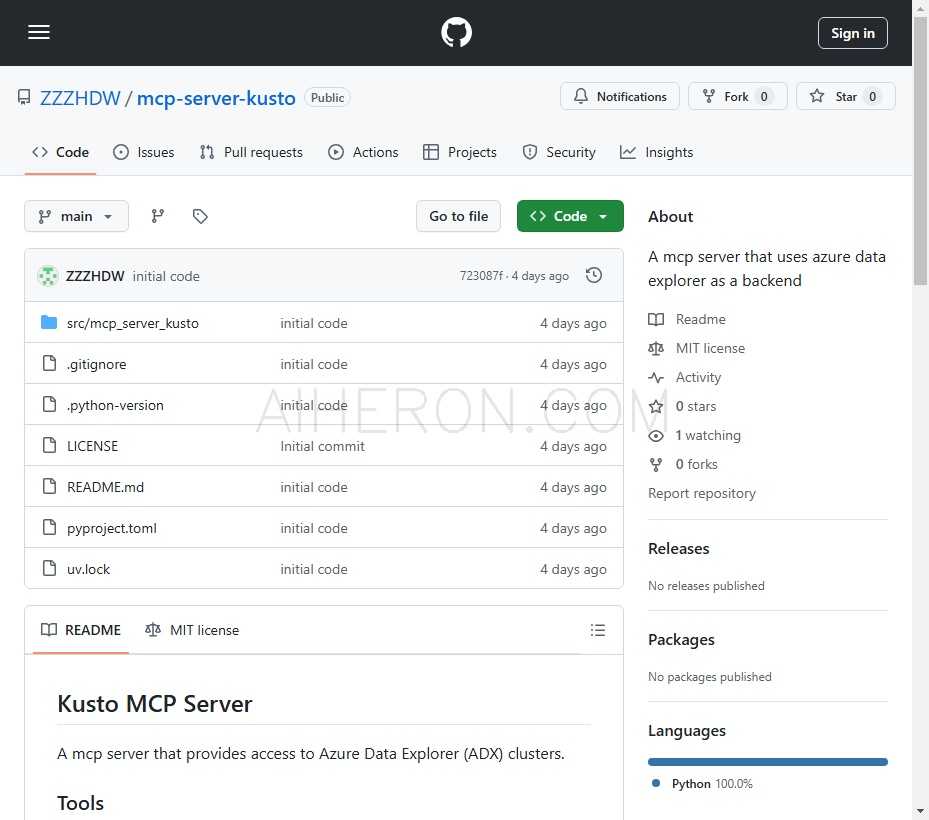Screen dimensions: 929x820
Task: Switch to the Issues tab
Action: 143,152
